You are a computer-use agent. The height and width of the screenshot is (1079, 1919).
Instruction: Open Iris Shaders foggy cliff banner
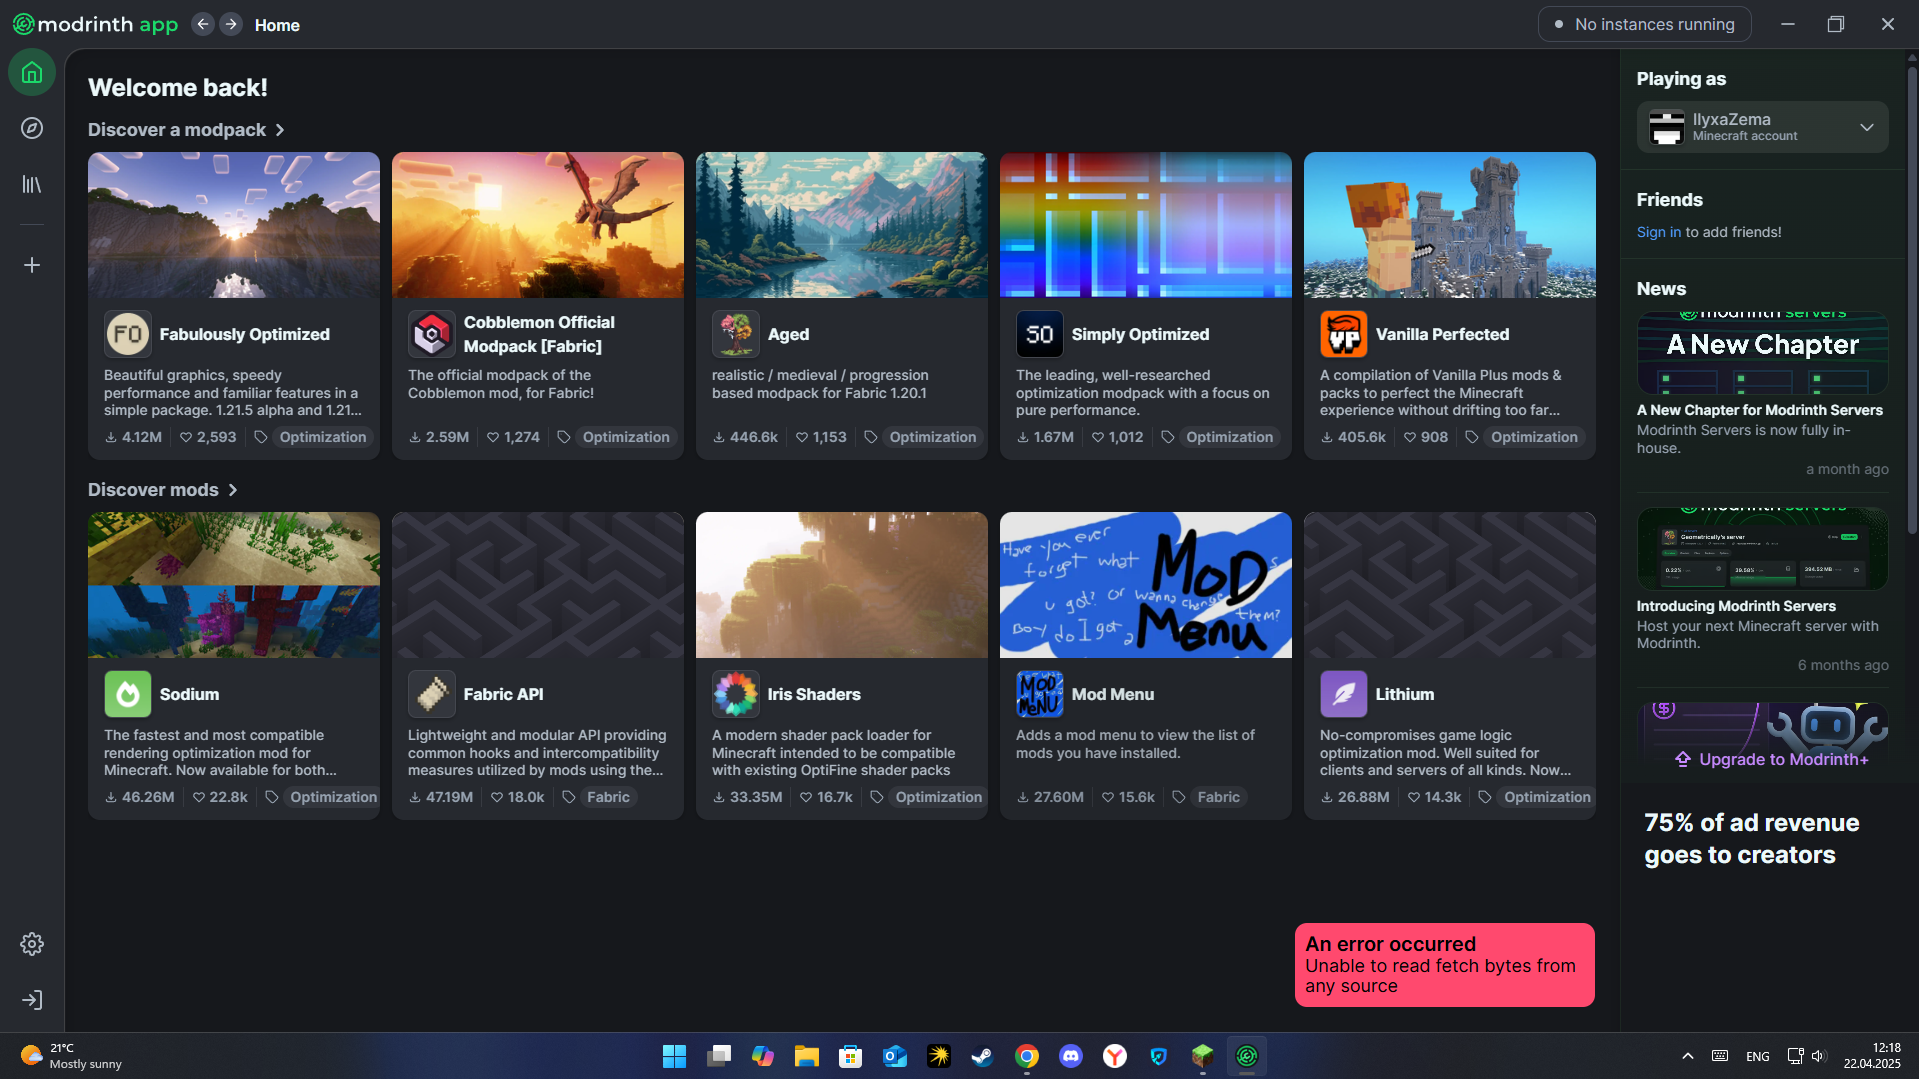coord(842,585)
